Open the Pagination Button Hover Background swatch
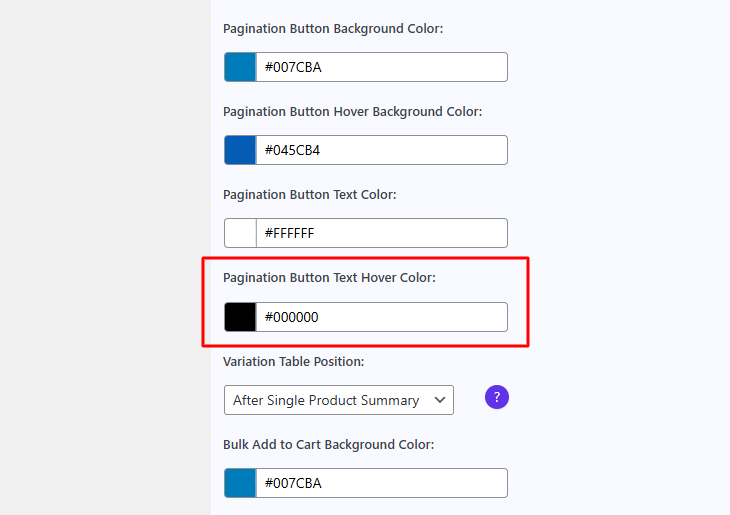Viewport: 730px width, 515px height. pos(240,150)
